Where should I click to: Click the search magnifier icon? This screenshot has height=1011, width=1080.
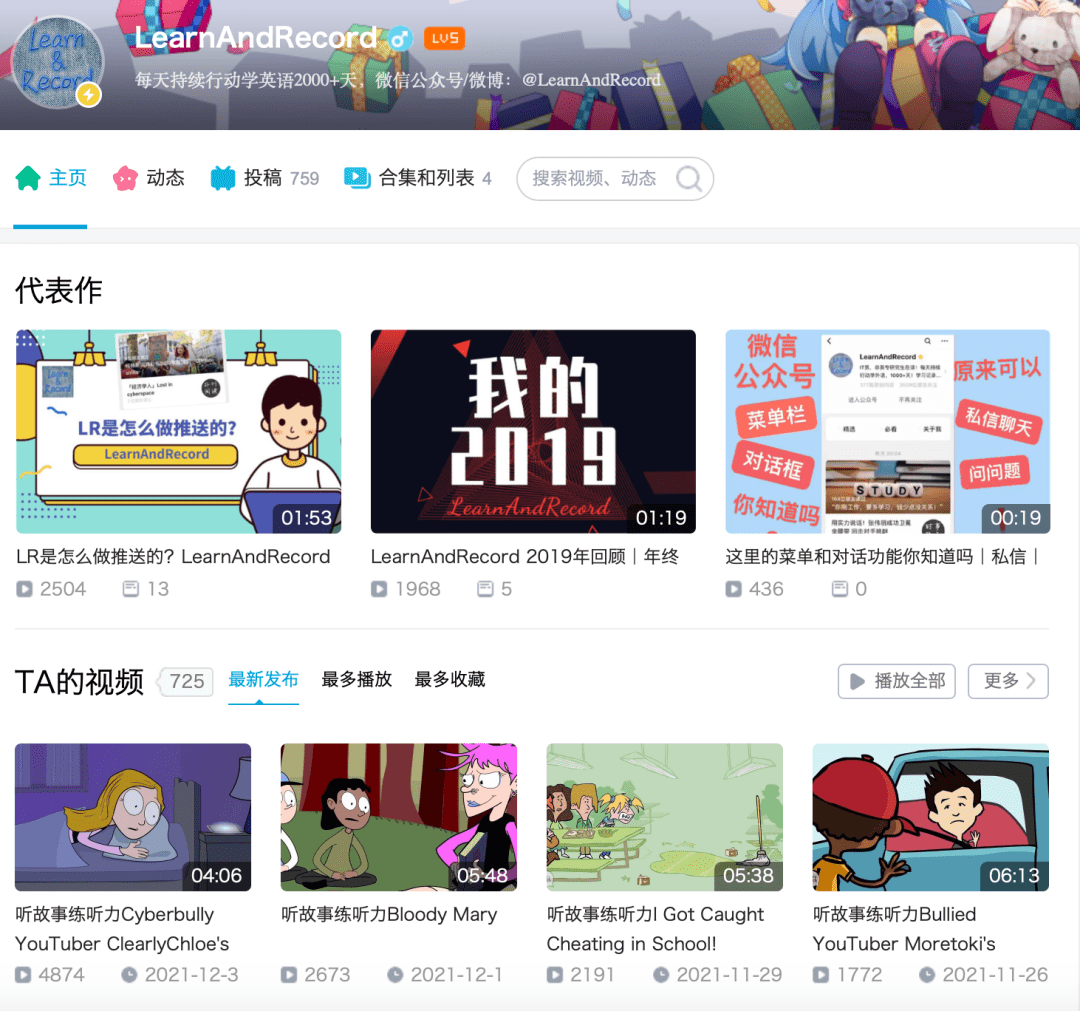[x=689, y=179]
